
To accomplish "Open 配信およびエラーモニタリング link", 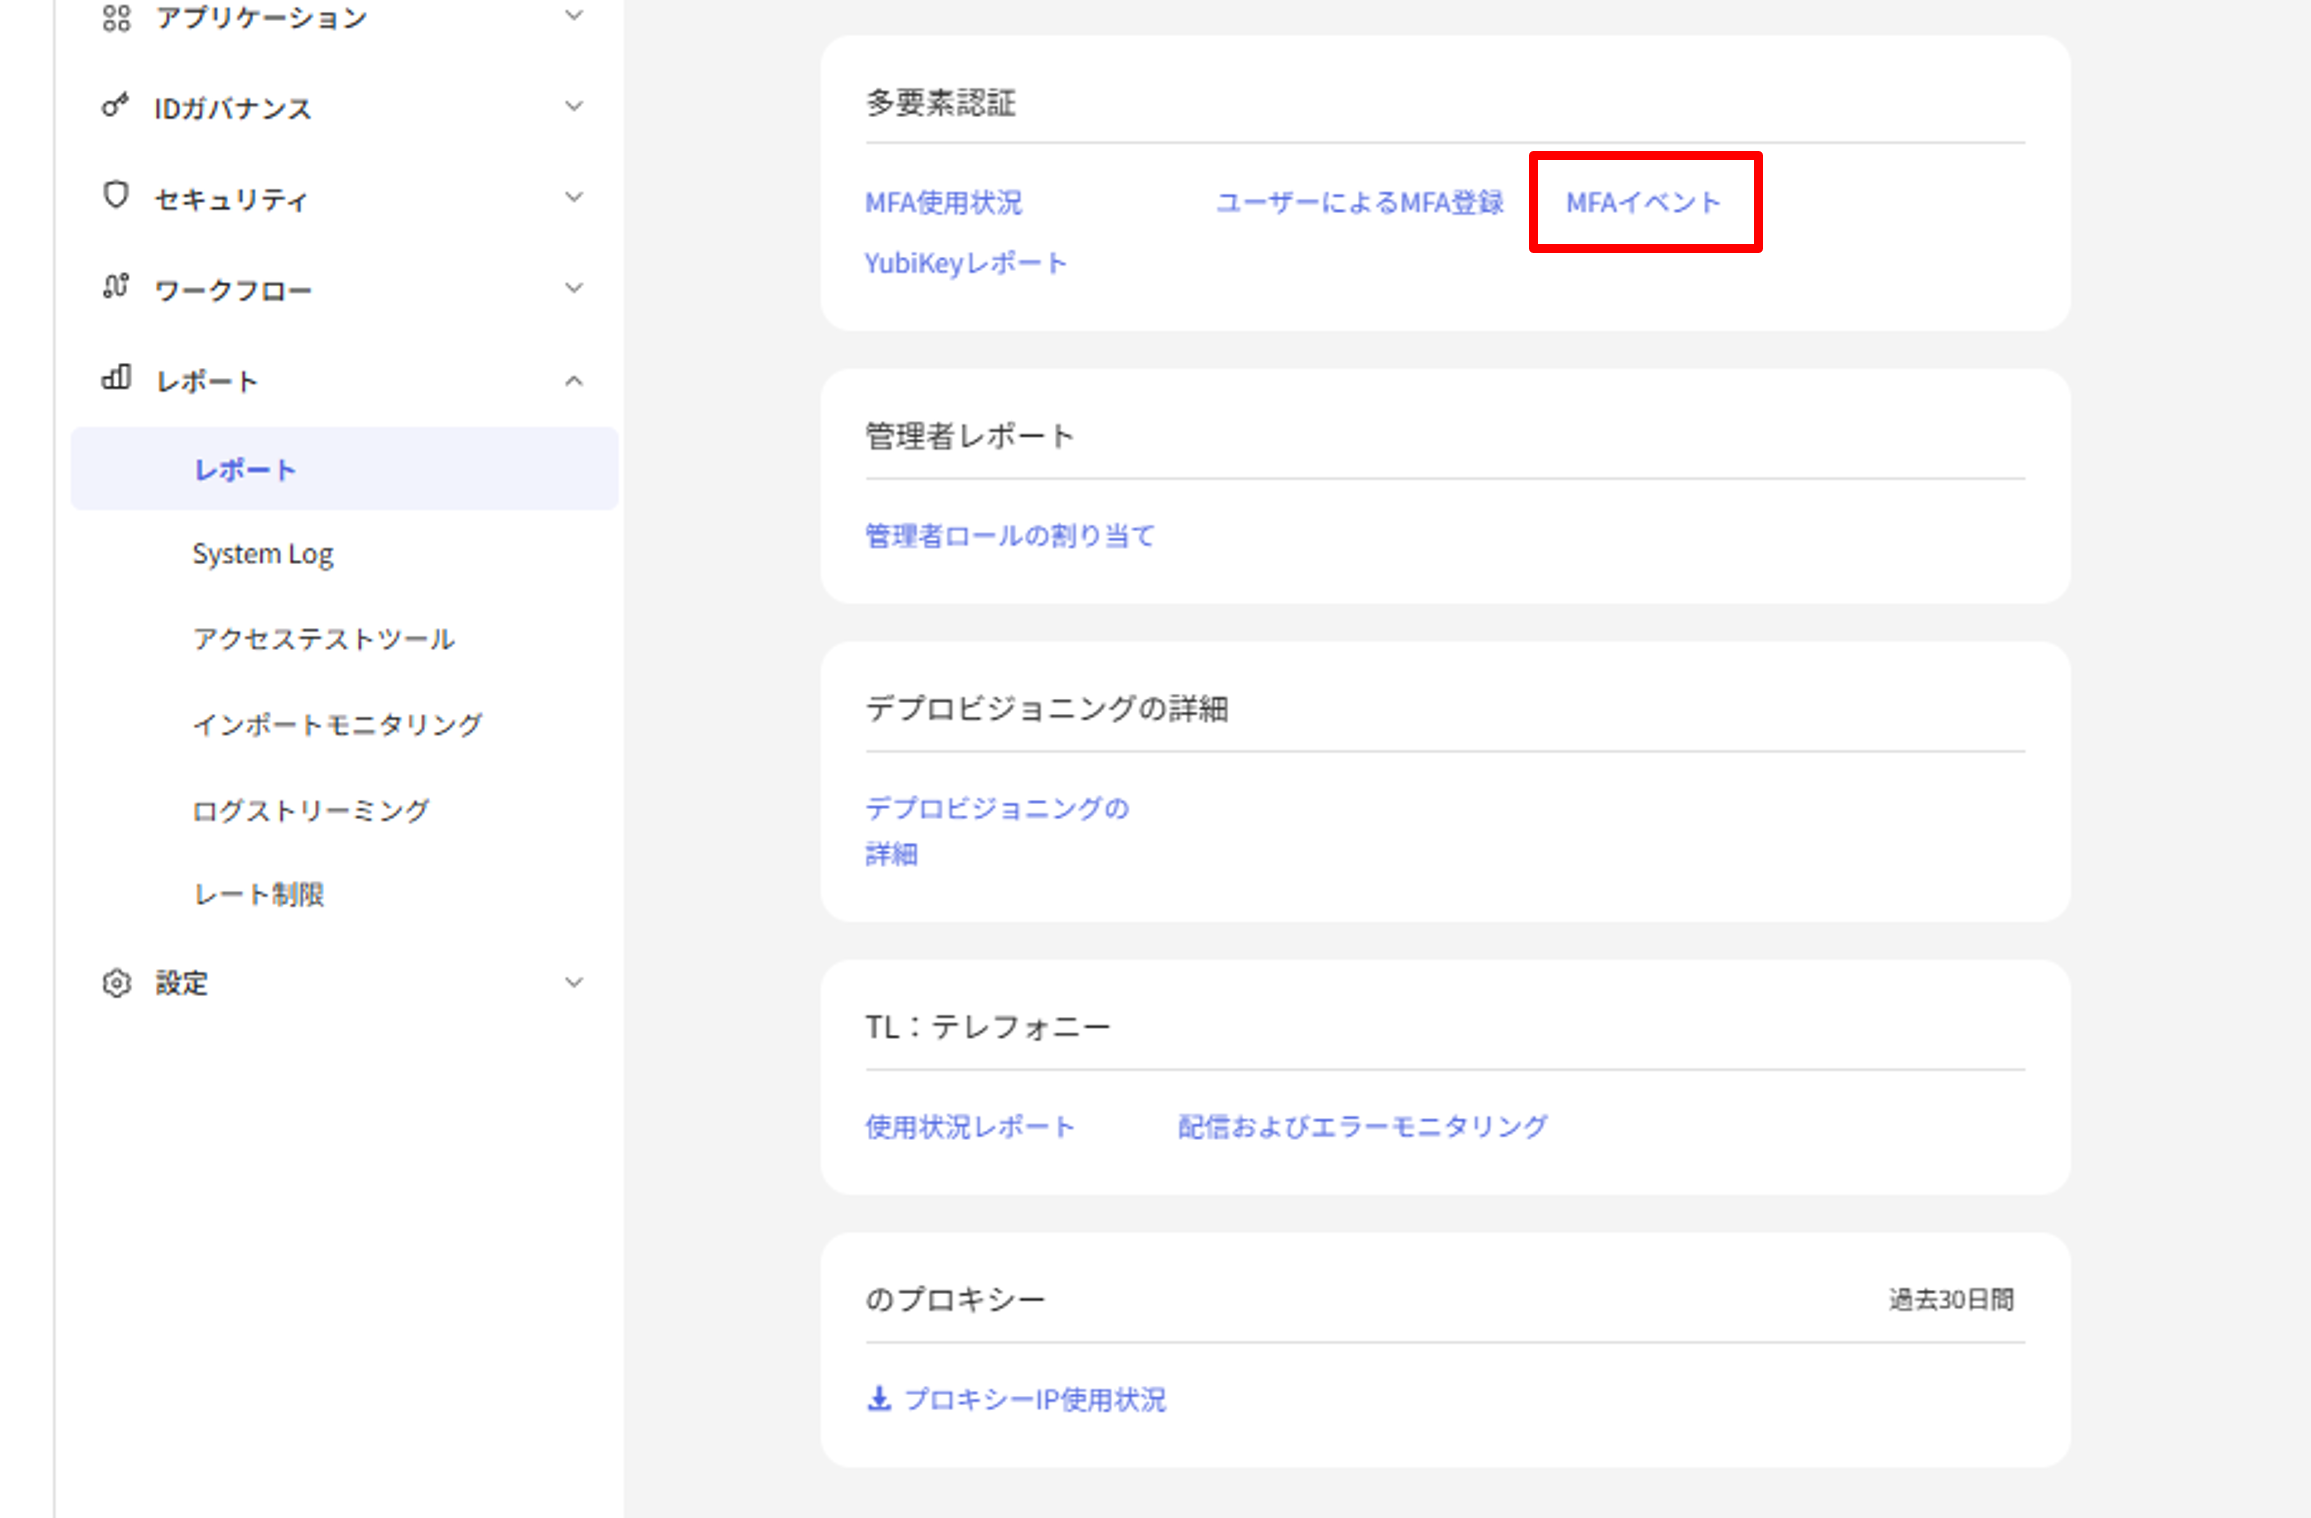I will tap(1362, 1127).
